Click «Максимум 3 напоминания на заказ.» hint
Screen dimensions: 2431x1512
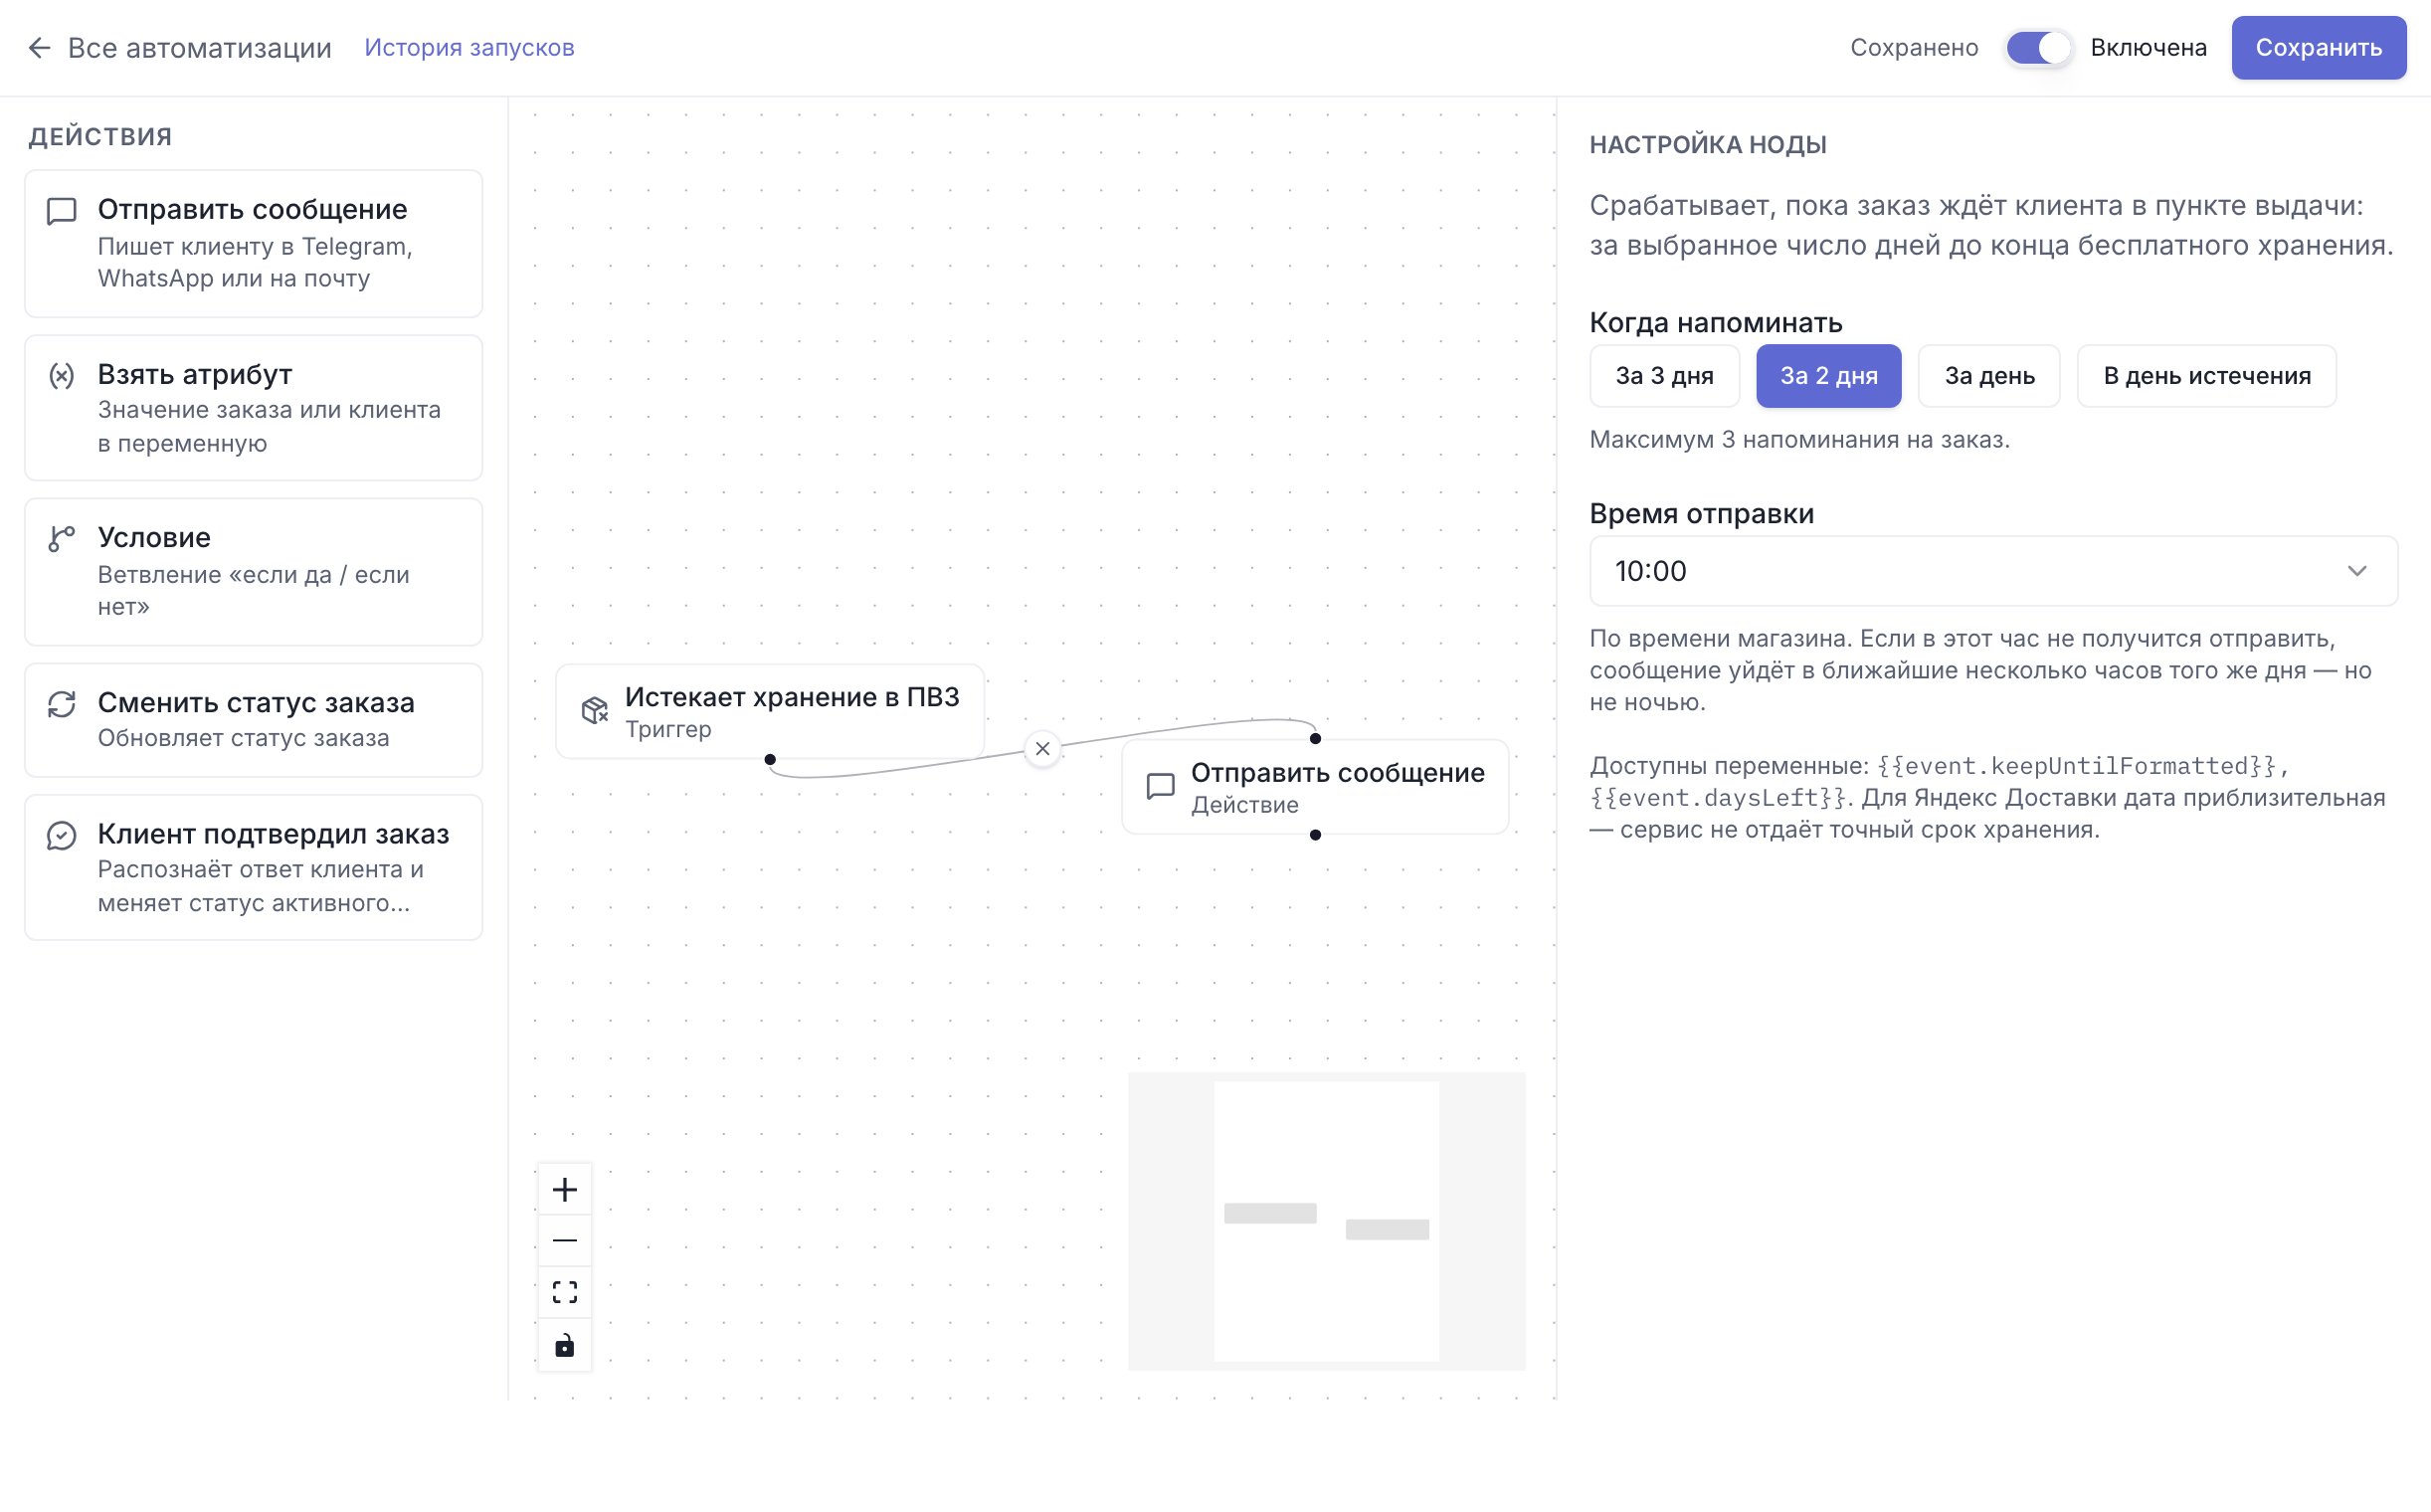[1799, 440]
